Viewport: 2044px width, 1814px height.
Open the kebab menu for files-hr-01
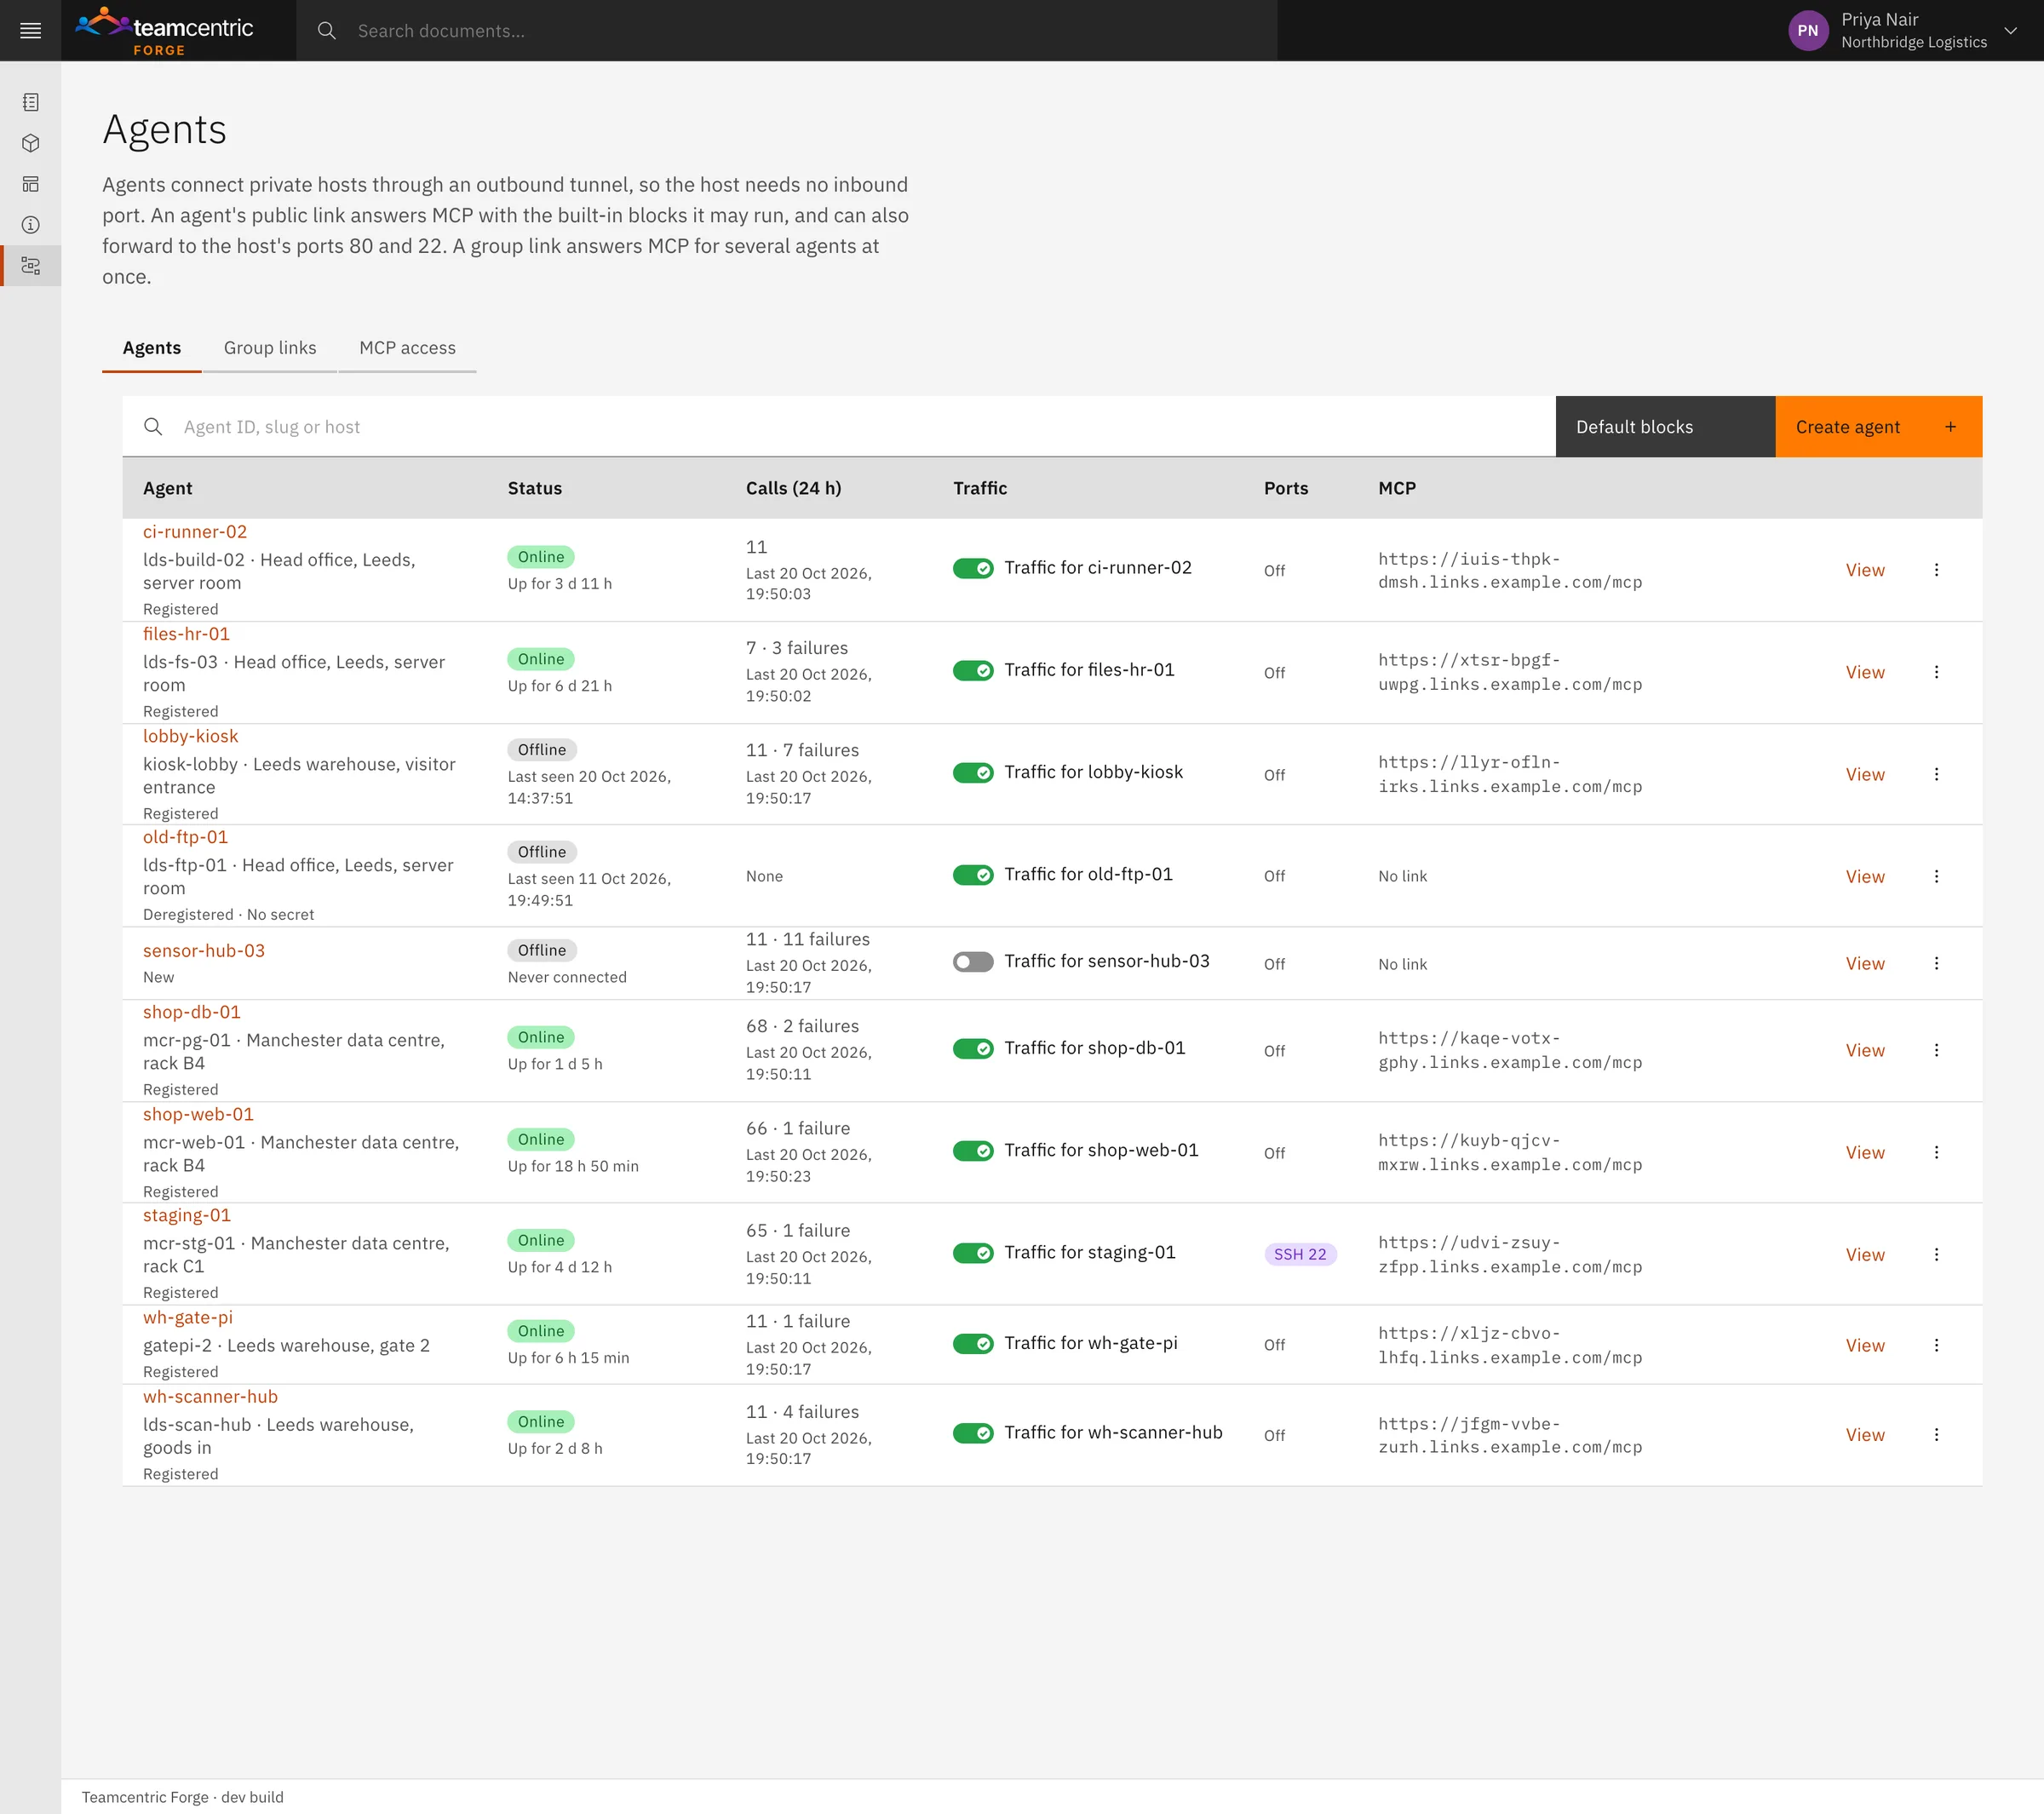(1936, 672)
